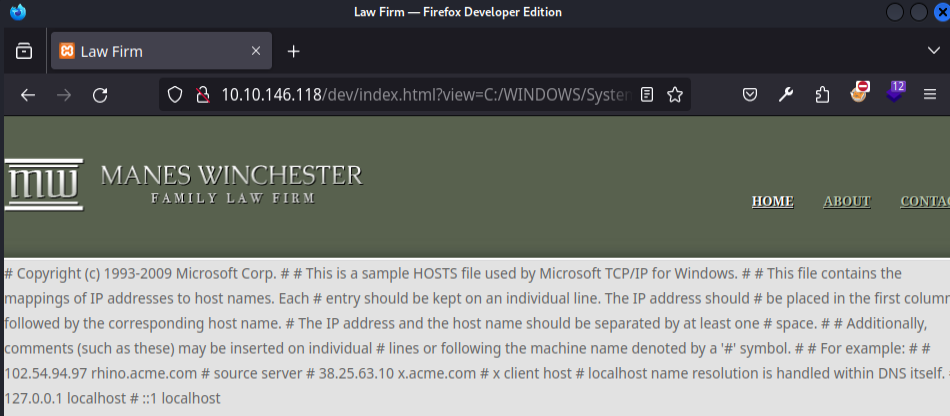This screenshot has width=950, height=416.
Task: Close the Law Firm tab
Action: (x=256, y=51)
